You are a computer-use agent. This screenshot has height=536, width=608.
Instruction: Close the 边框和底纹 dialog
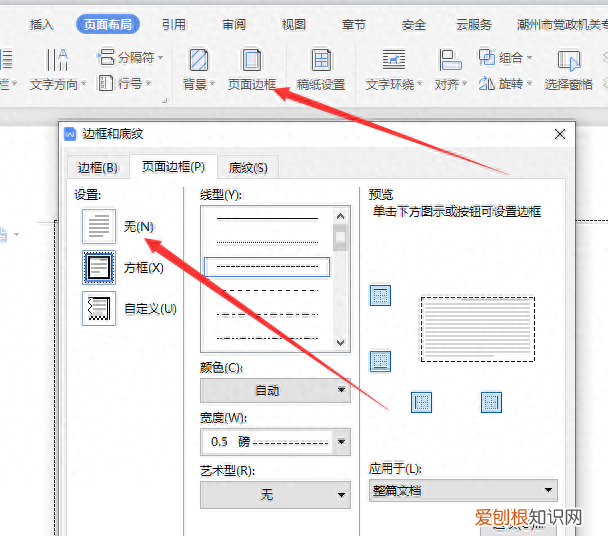tap(560, 134)
